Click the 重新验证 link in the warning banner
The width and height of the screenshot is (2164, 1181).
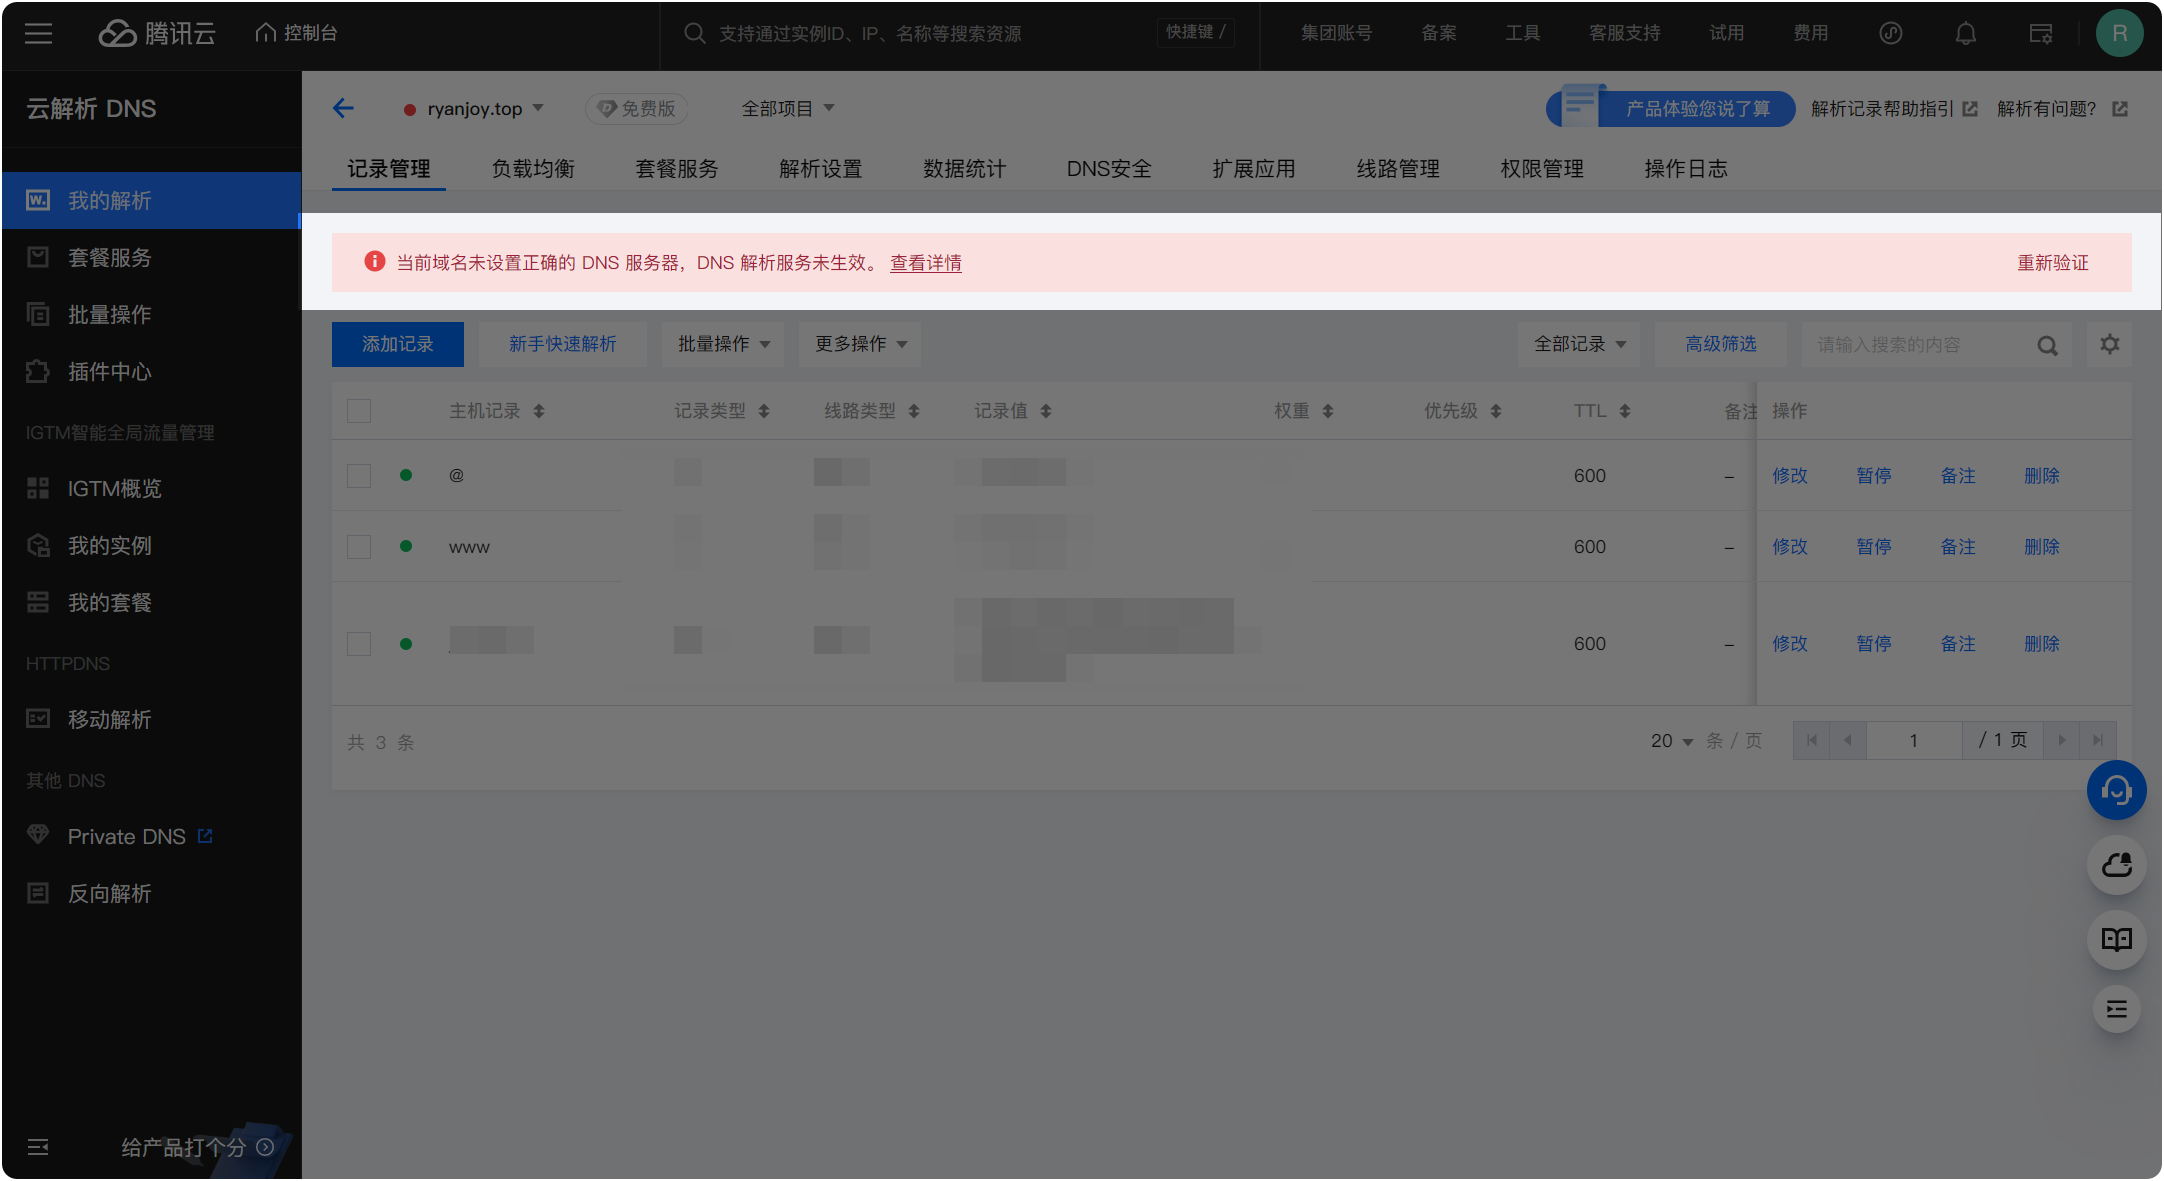(2052, 262)
